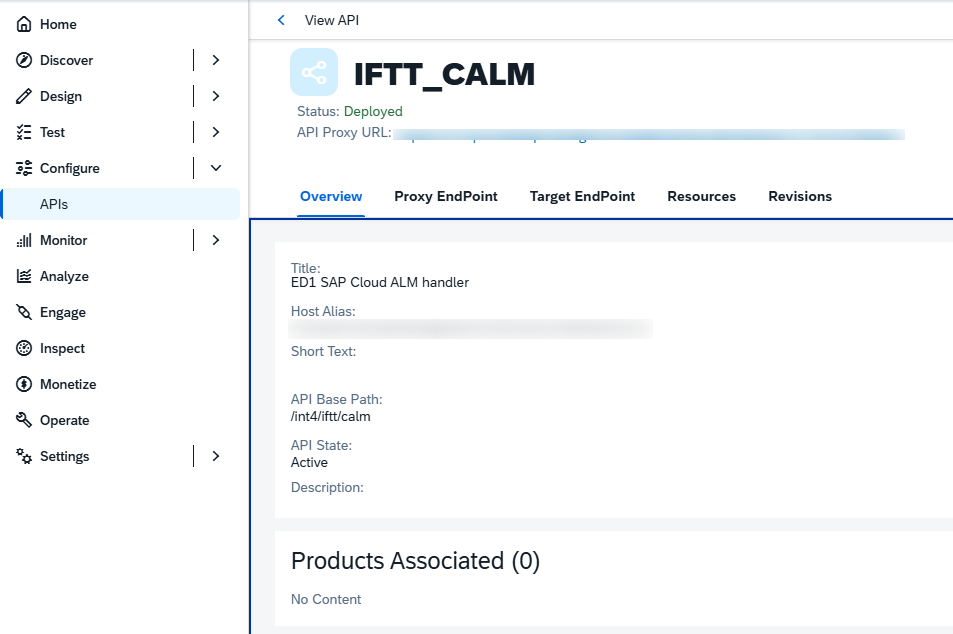Viewport: 953px width, 634px height.
Task: Click the Description: label
Action: (327, 488)
